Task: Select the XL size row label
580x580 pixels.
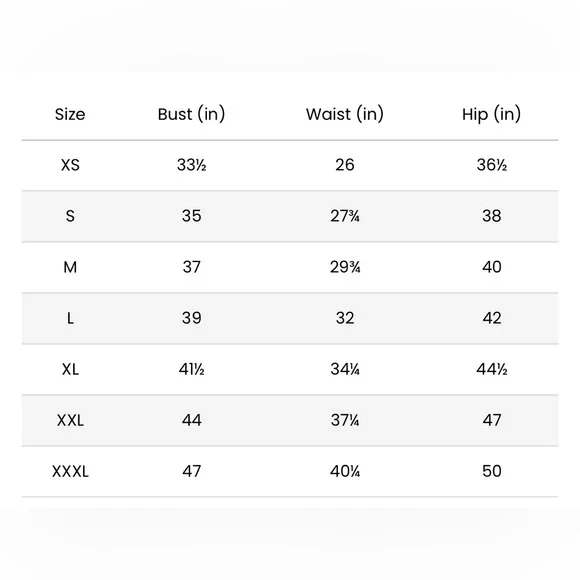Action: coord(70,369)
